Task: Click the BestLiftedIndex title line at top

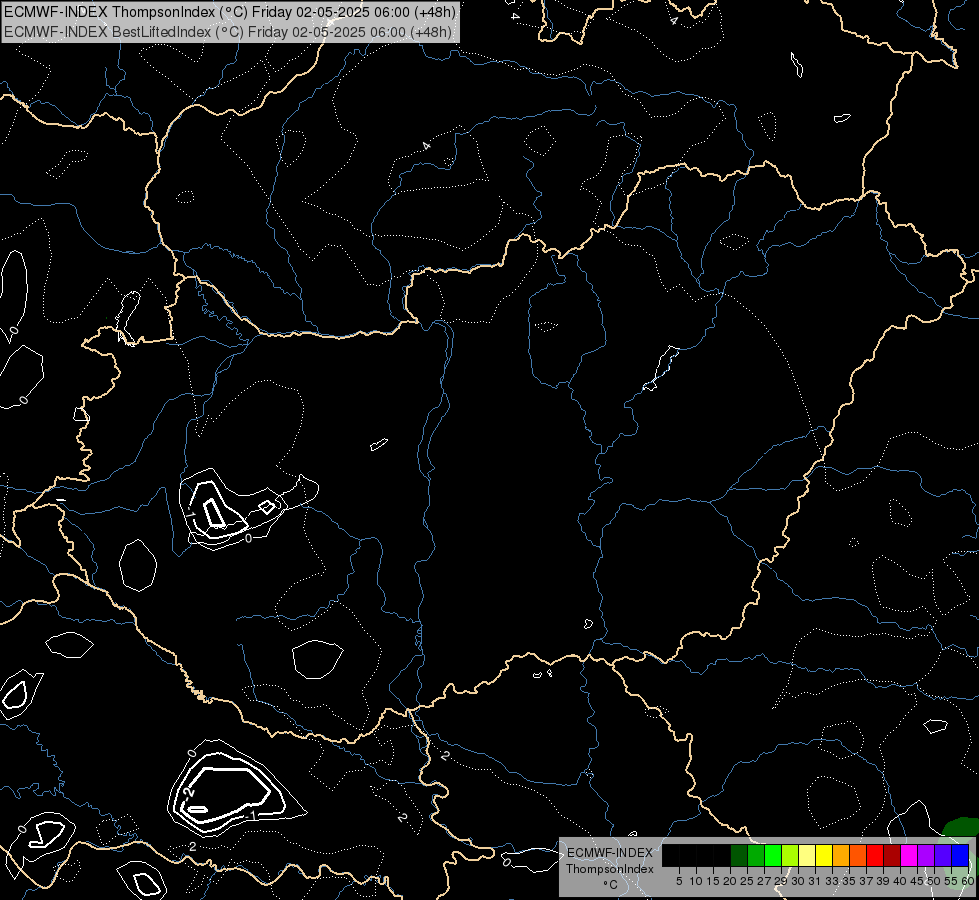Action: [228, 31]
